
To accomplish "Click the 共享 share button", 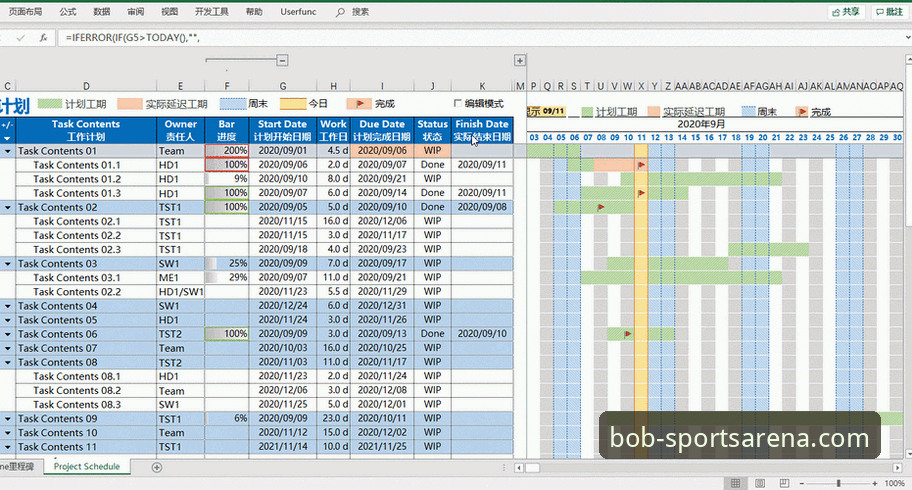I will pyautogui.click(x=846, y=12).
